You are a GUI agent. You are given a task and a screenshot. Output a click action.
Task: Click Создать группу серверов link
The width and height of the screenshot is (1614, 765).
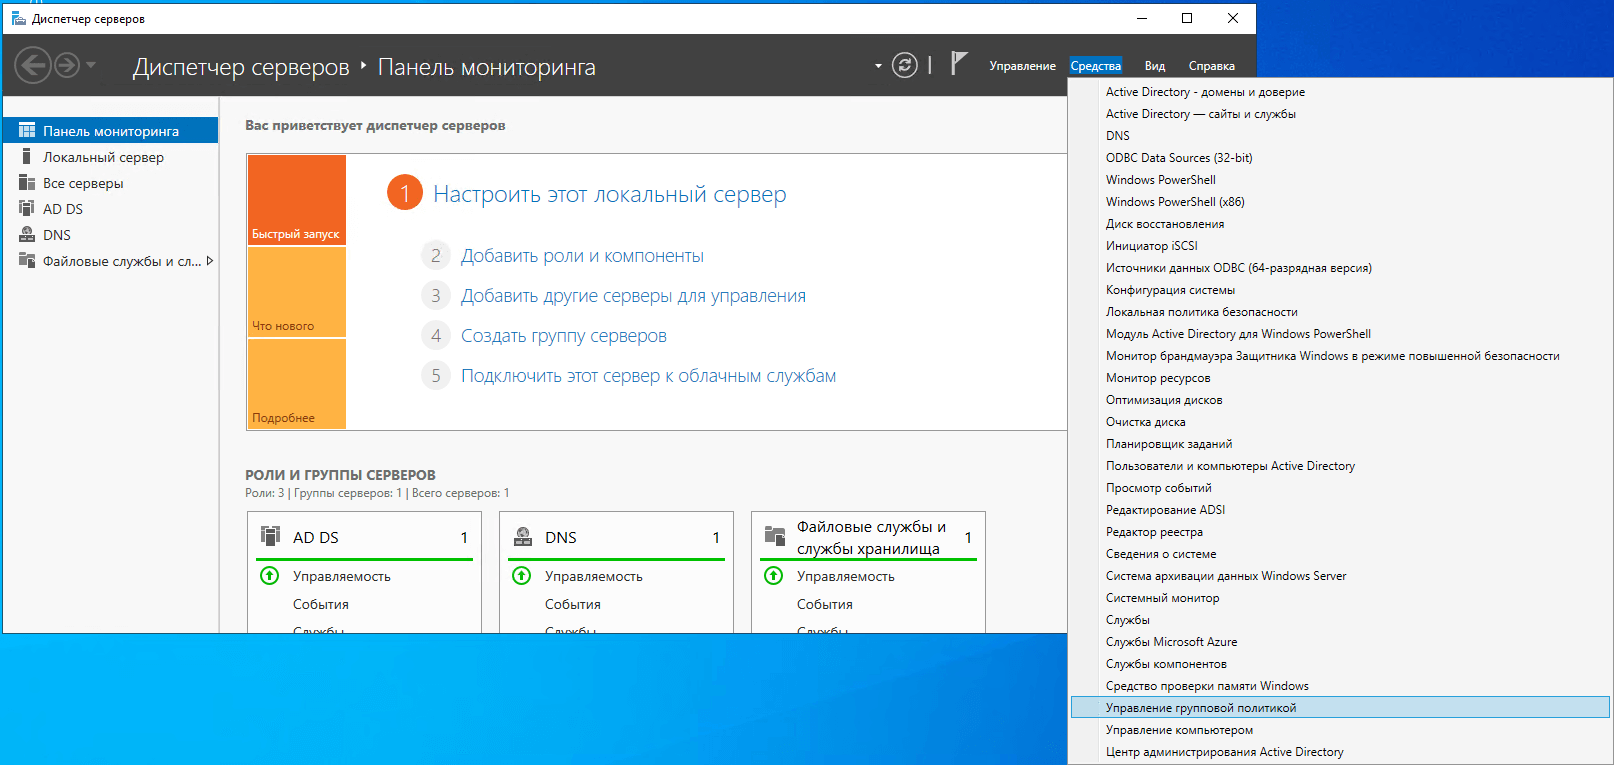click(563, 336)
